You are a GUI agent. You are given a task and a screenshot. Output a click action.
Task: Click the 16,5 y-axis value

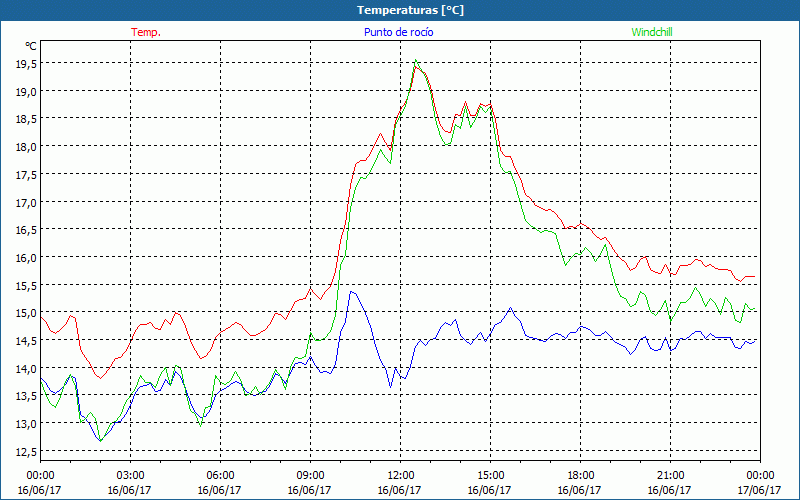coord(27,230)
